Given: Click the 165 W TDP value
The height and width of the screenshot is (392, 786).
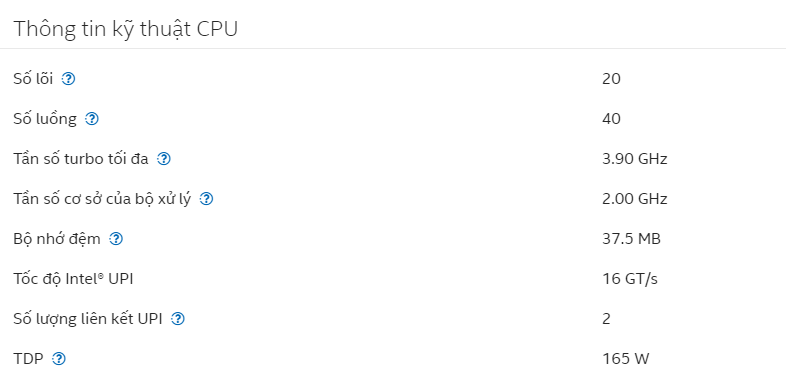Looking at the screenshot, I should click(x=626, y=359).
